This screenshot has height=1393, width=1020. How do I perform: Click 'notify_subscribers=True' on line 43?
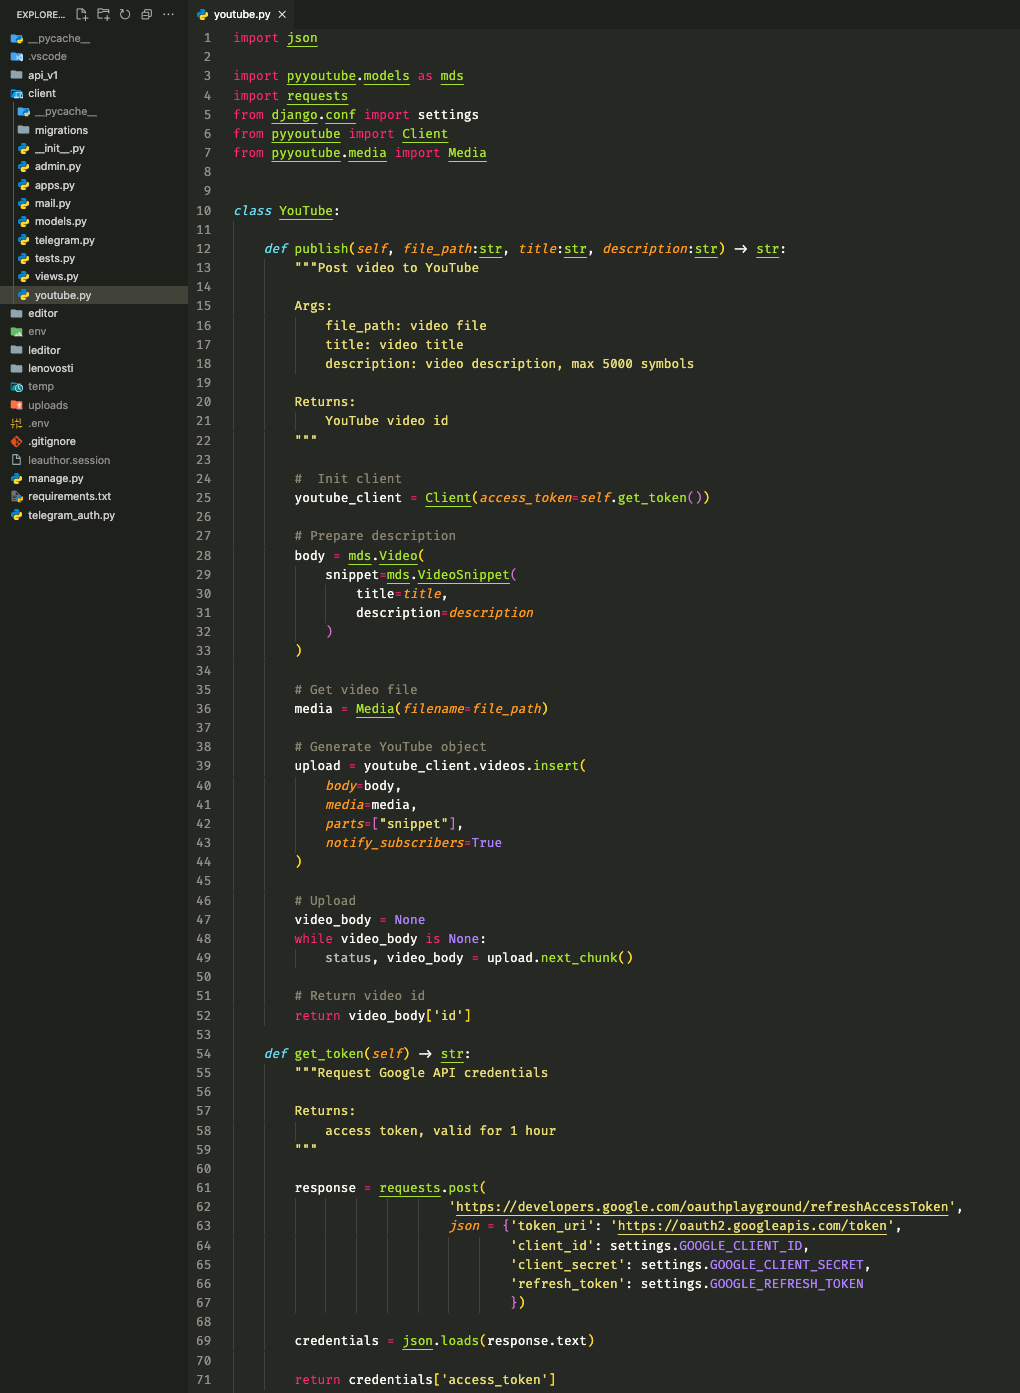(x=414, y=843)
